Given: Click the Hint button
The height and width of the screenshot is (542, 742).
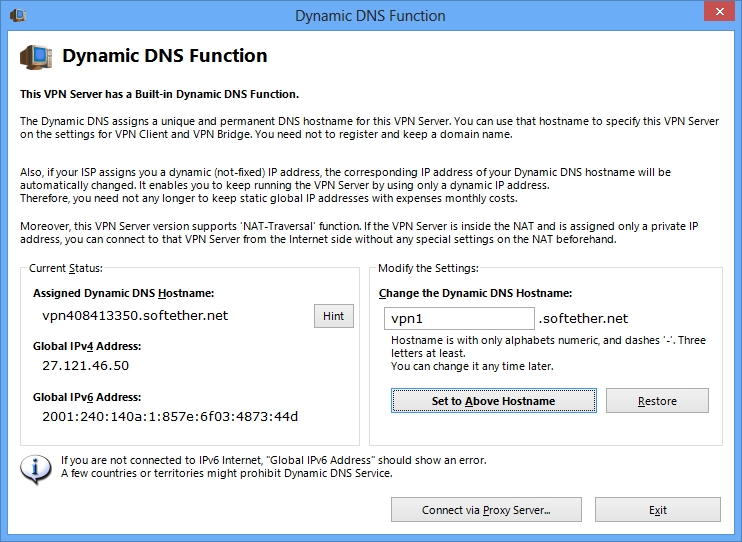Looking at the screenshot, I should click(x=334, y=316).
